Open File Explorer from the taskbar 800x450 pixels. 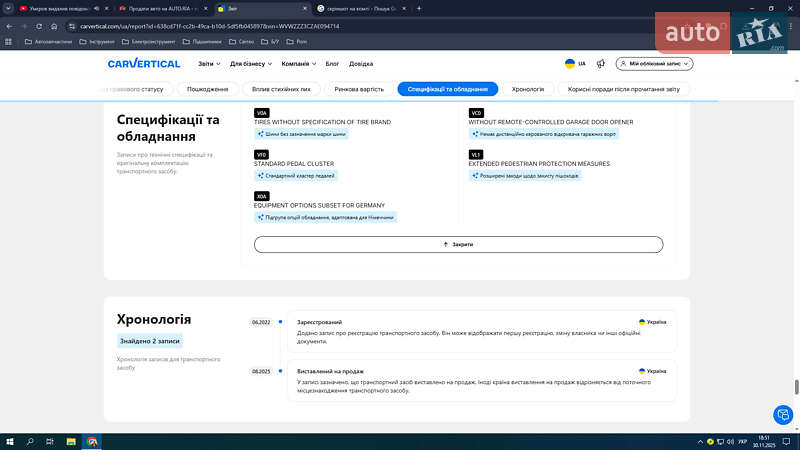pyautogui.click(x=71, y=441)
